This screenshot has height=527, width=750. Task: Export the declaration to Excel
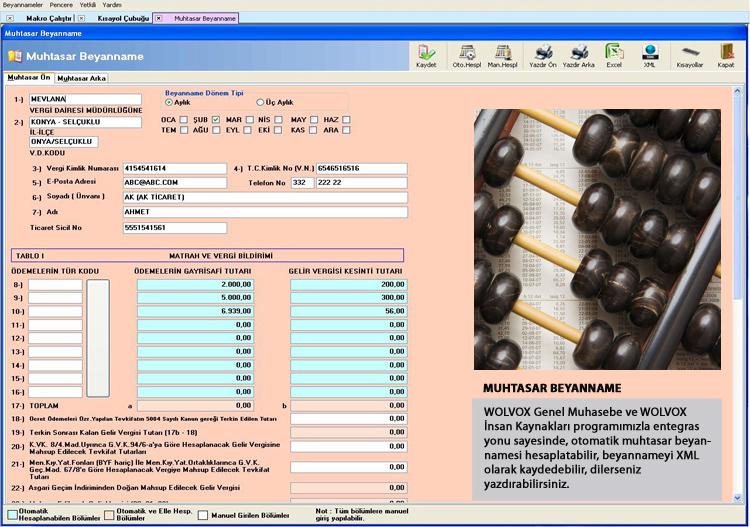point(614,55)
